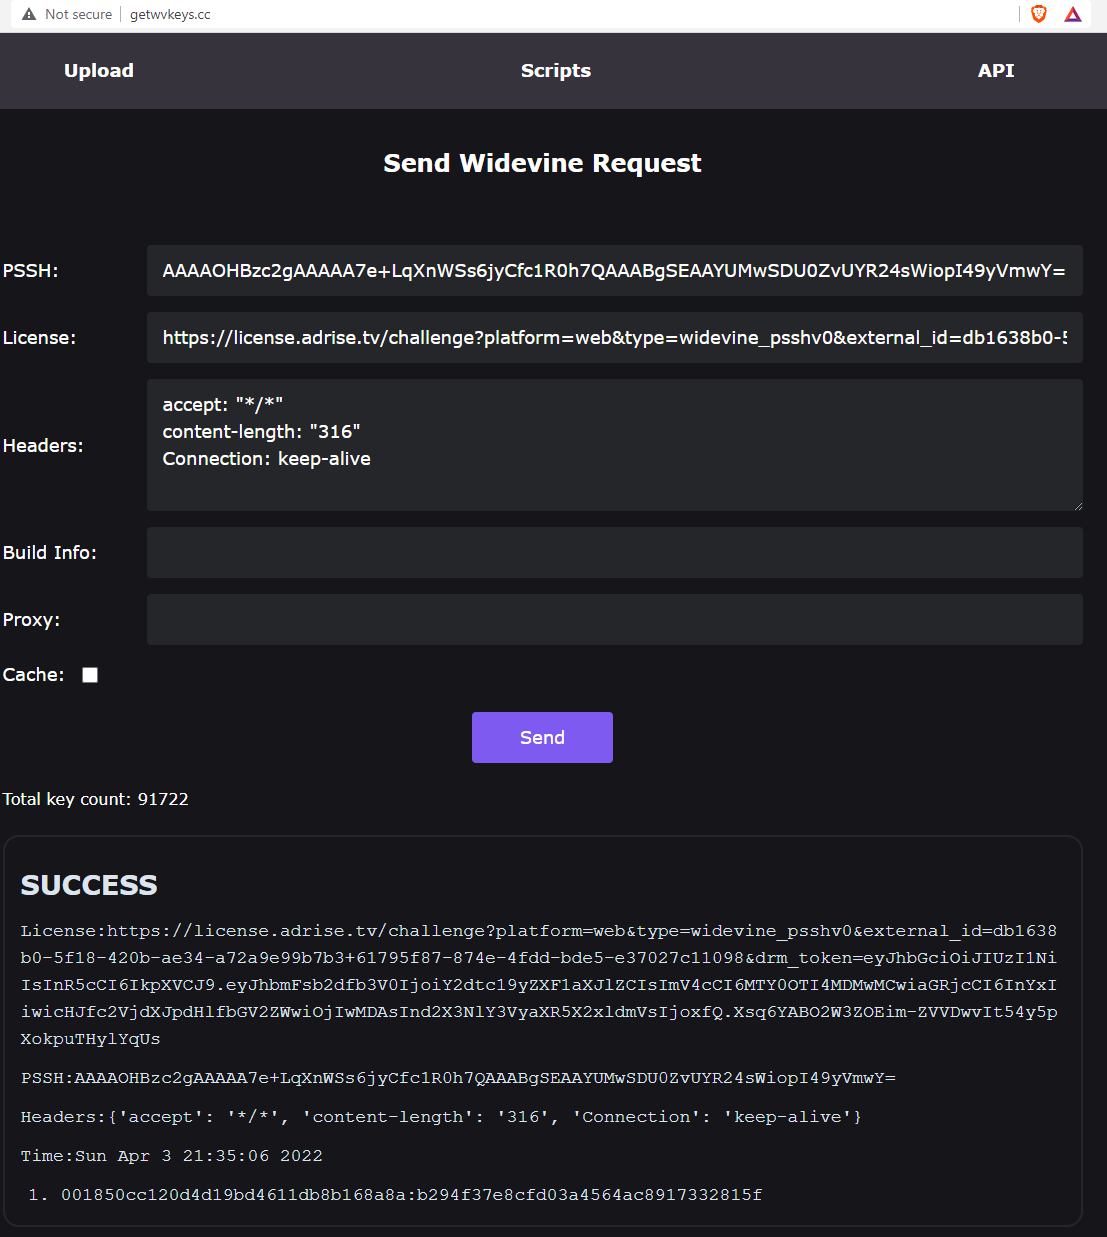
Task: Go to the Scripts navigation item
Action: click(555, 71)
